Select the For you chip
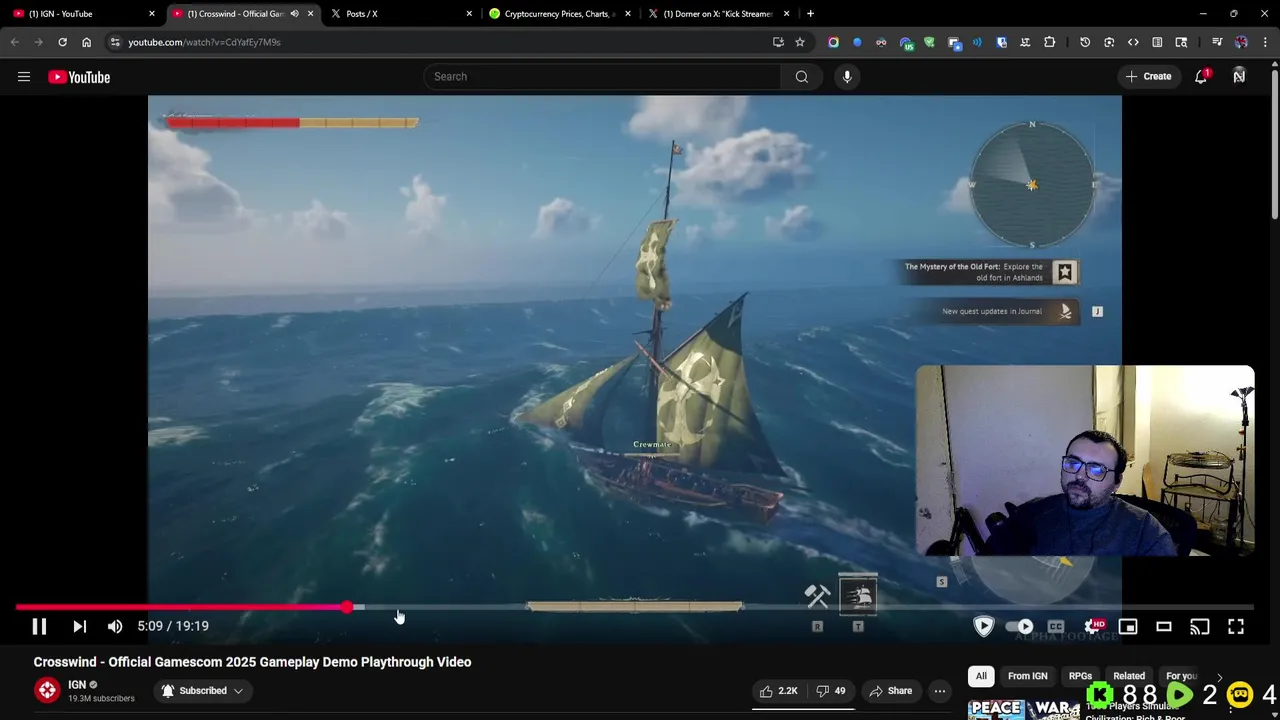1280x720 pixels. tap(1181, 676)
